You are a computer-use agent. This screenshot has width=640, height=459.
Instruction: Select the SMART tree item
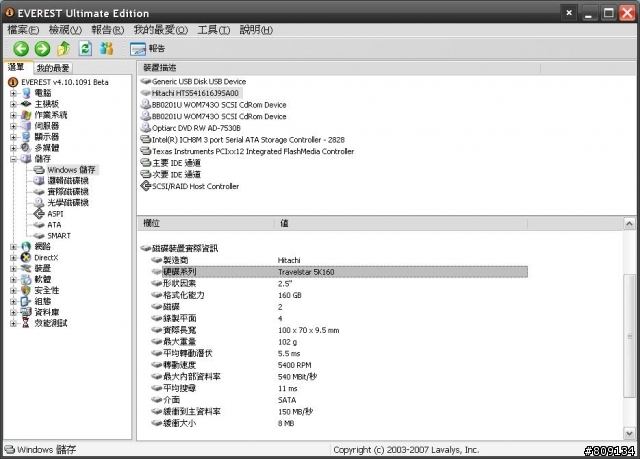pos(59,236)
